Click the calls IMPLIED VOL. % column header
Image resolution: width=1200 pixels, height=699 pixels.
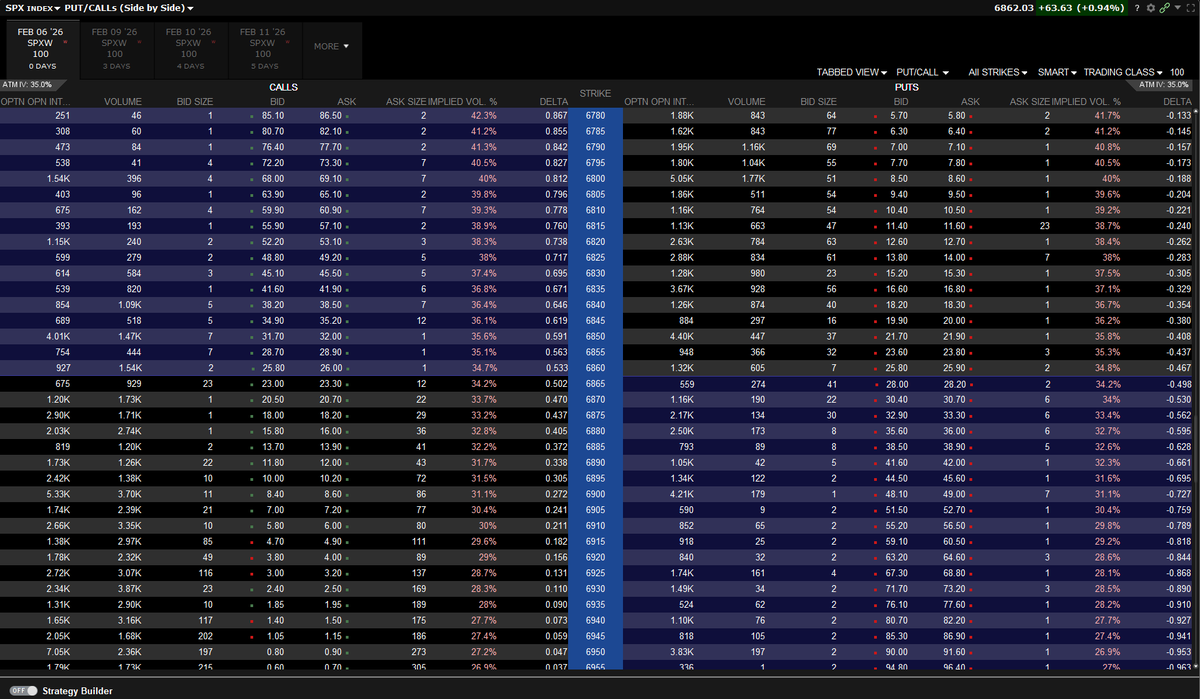point(462,102)
